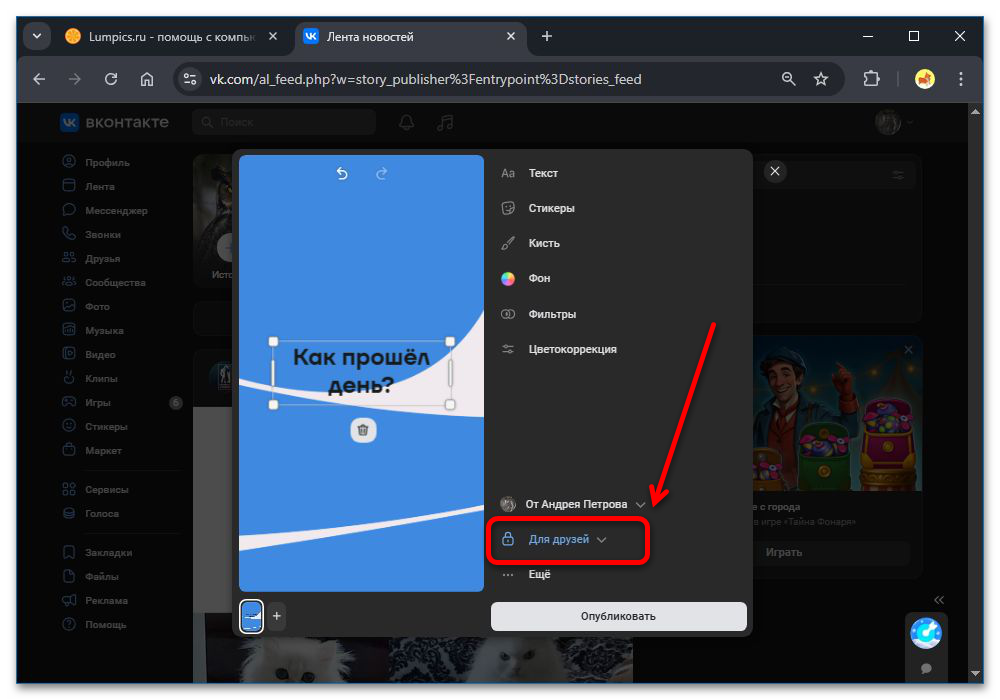
Task: Open the Filters (Фильтры) tool
Action: pos(551,314)
